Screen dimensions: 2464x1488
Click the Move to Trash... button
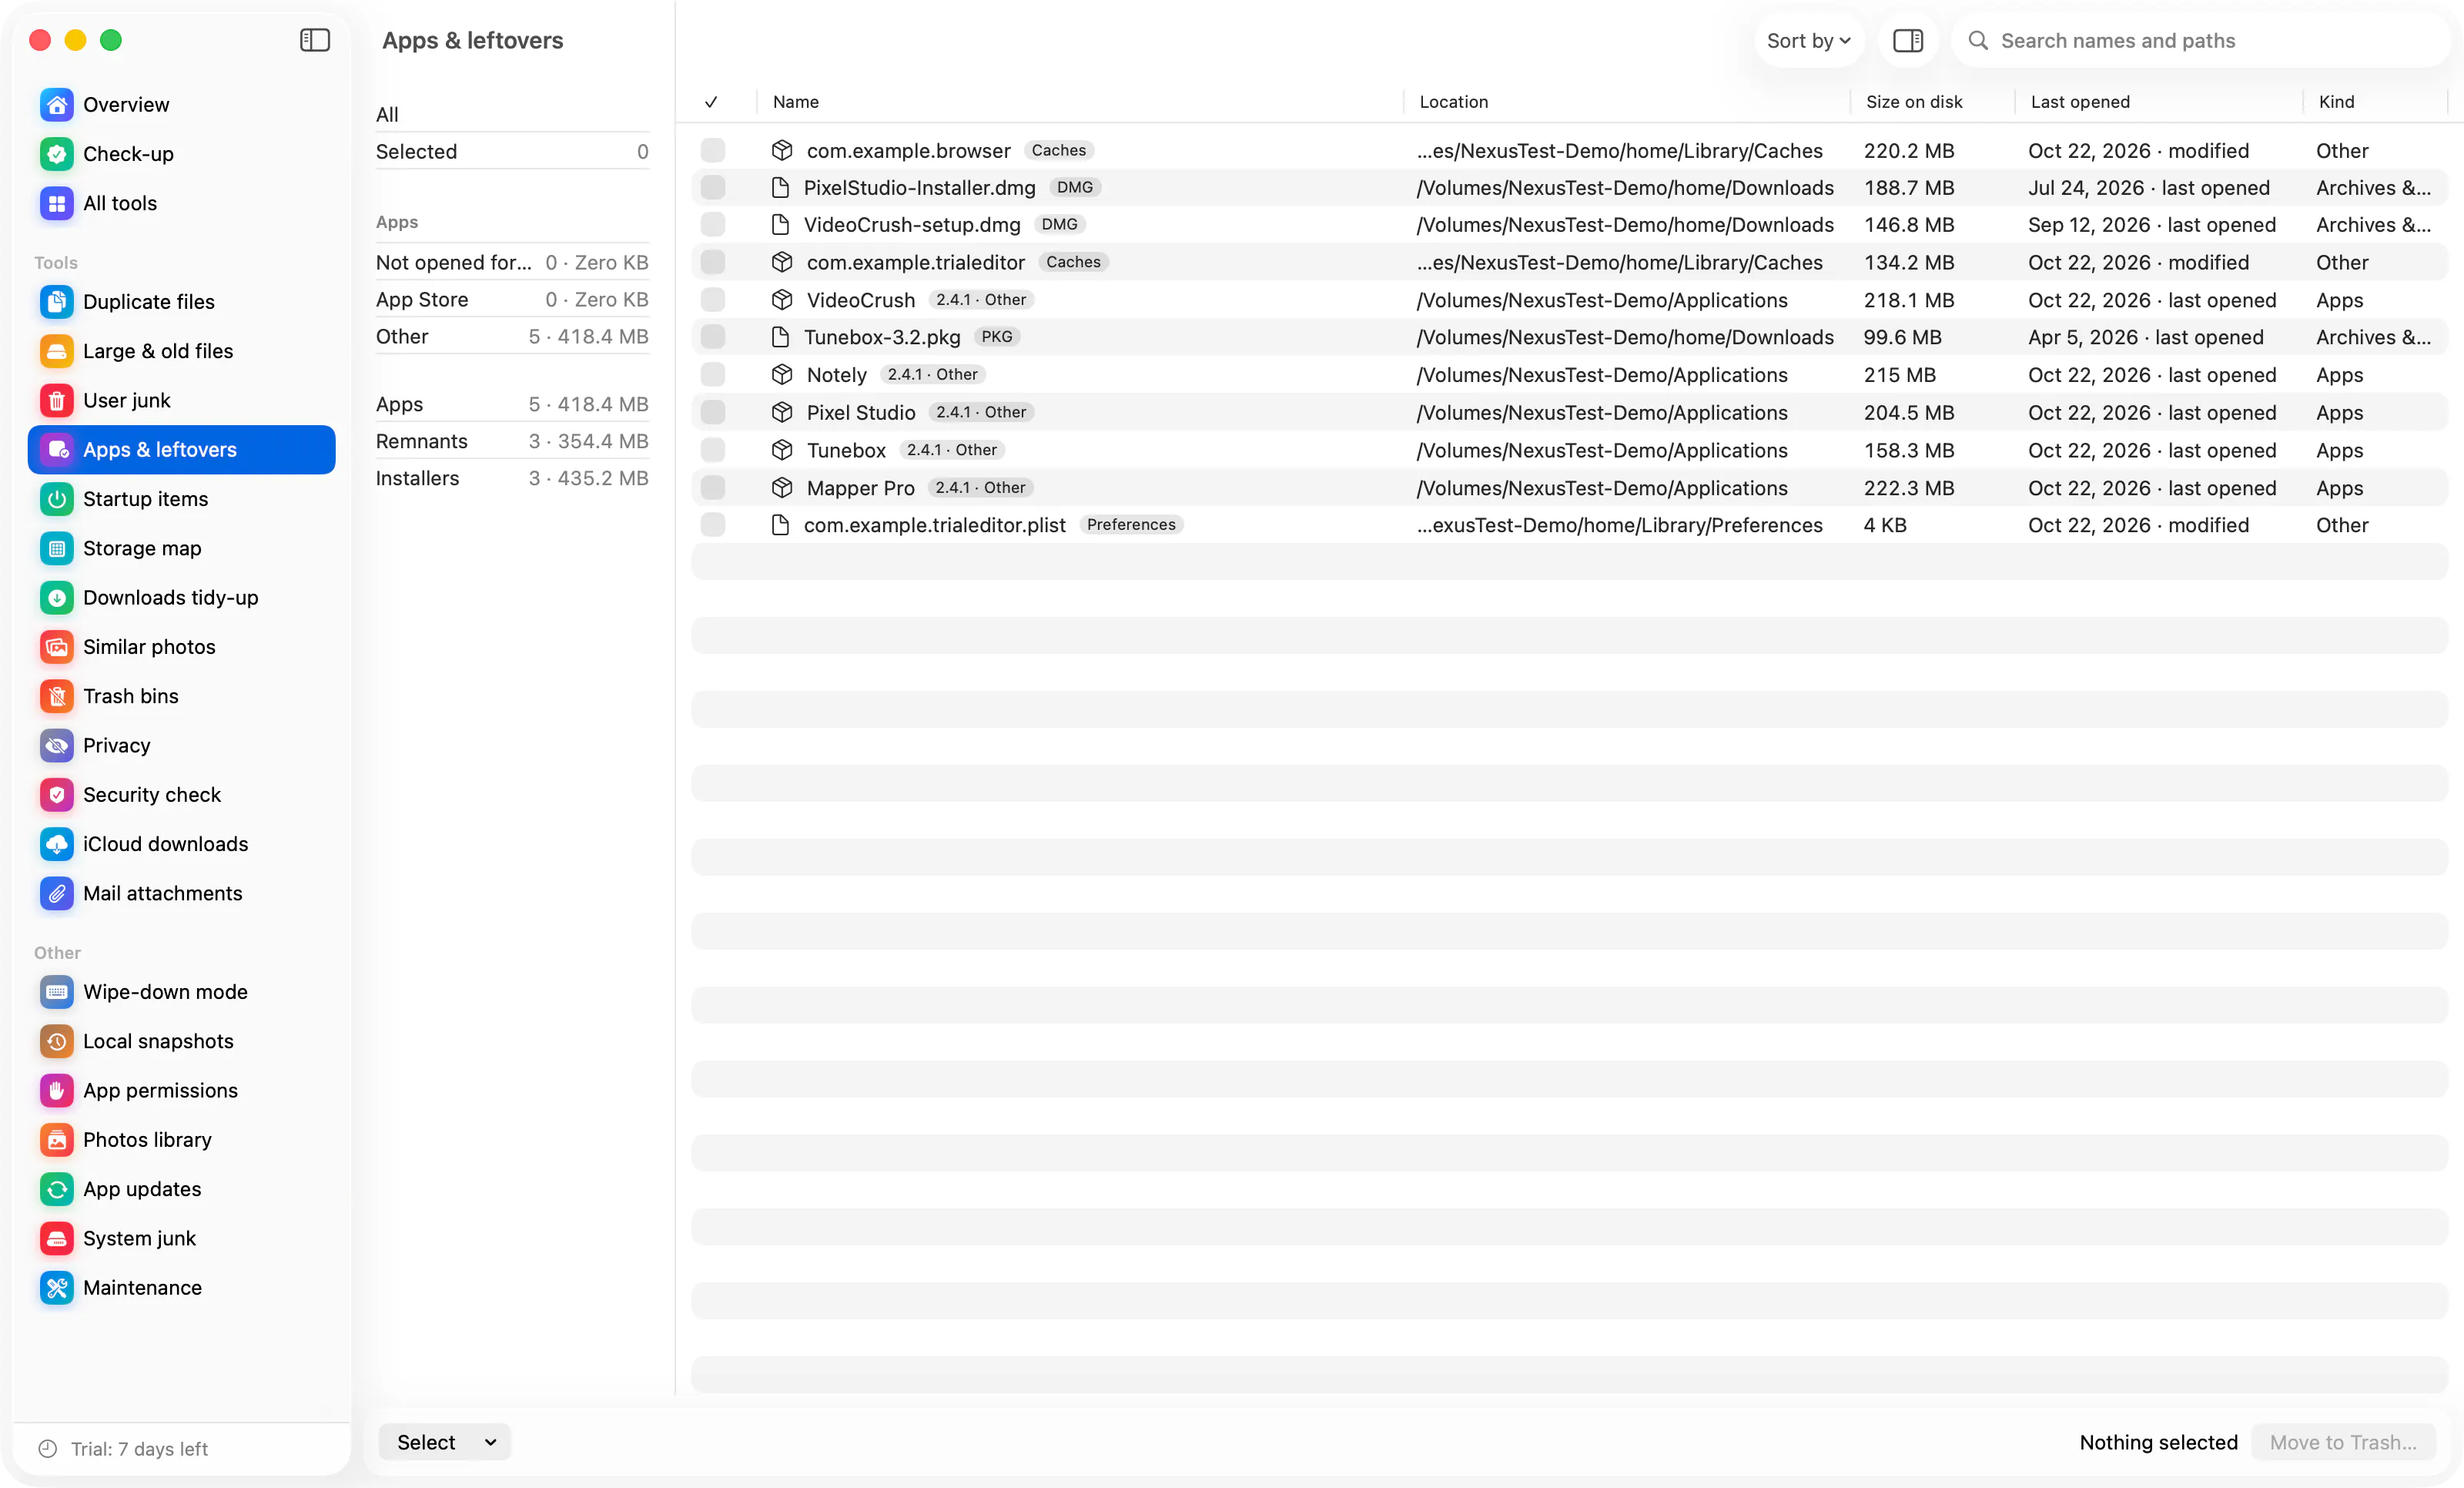pos(2343,1442)
